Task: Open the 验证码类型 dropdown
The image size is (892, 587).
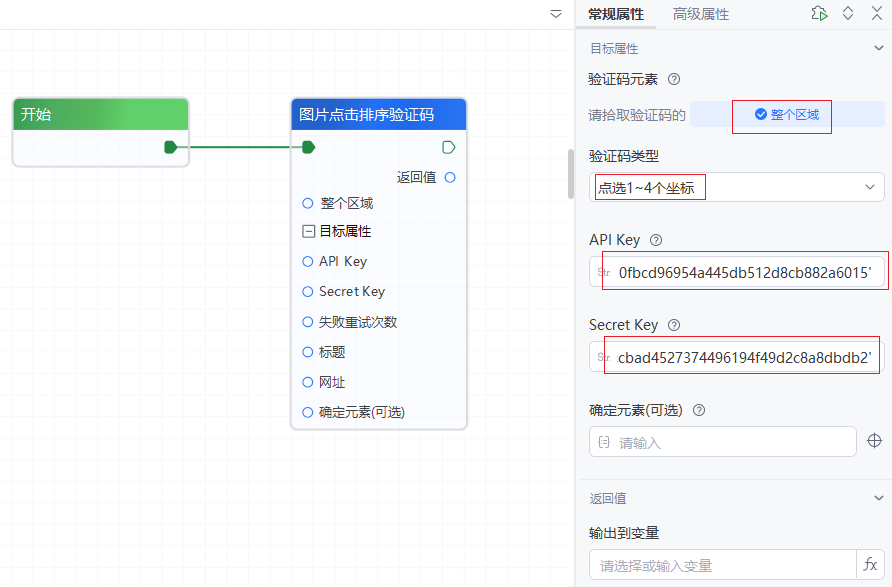Action: coord(736,187)
